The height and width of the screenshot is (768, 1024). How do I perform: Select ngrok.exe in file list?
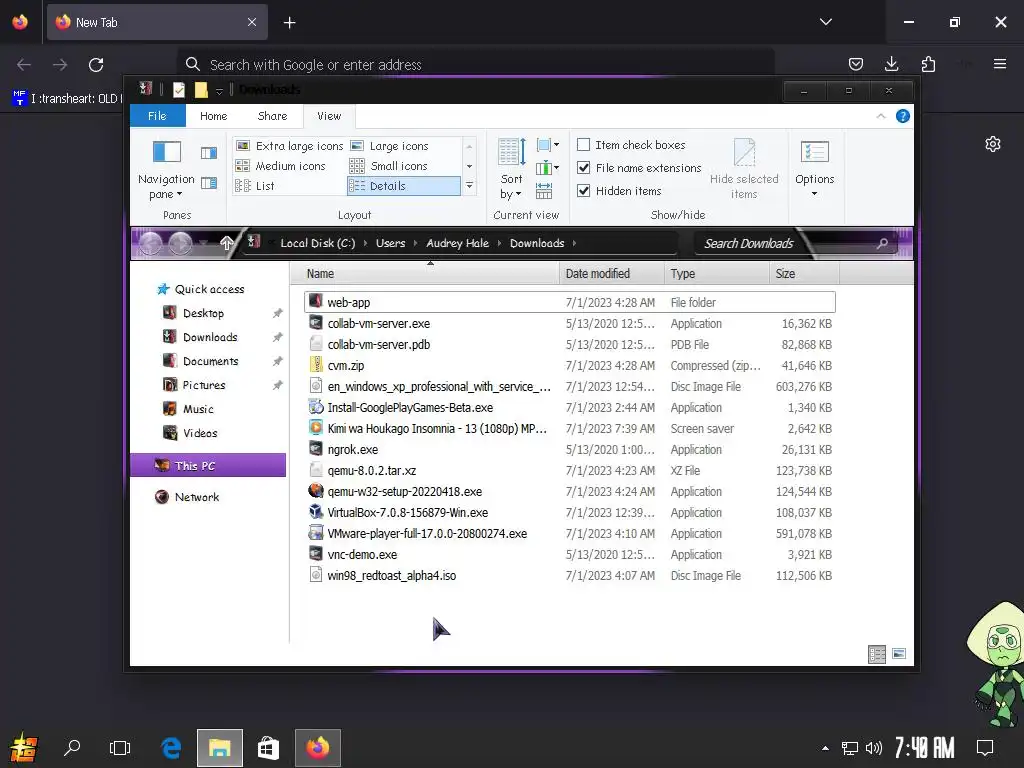(x=569, y=449)
